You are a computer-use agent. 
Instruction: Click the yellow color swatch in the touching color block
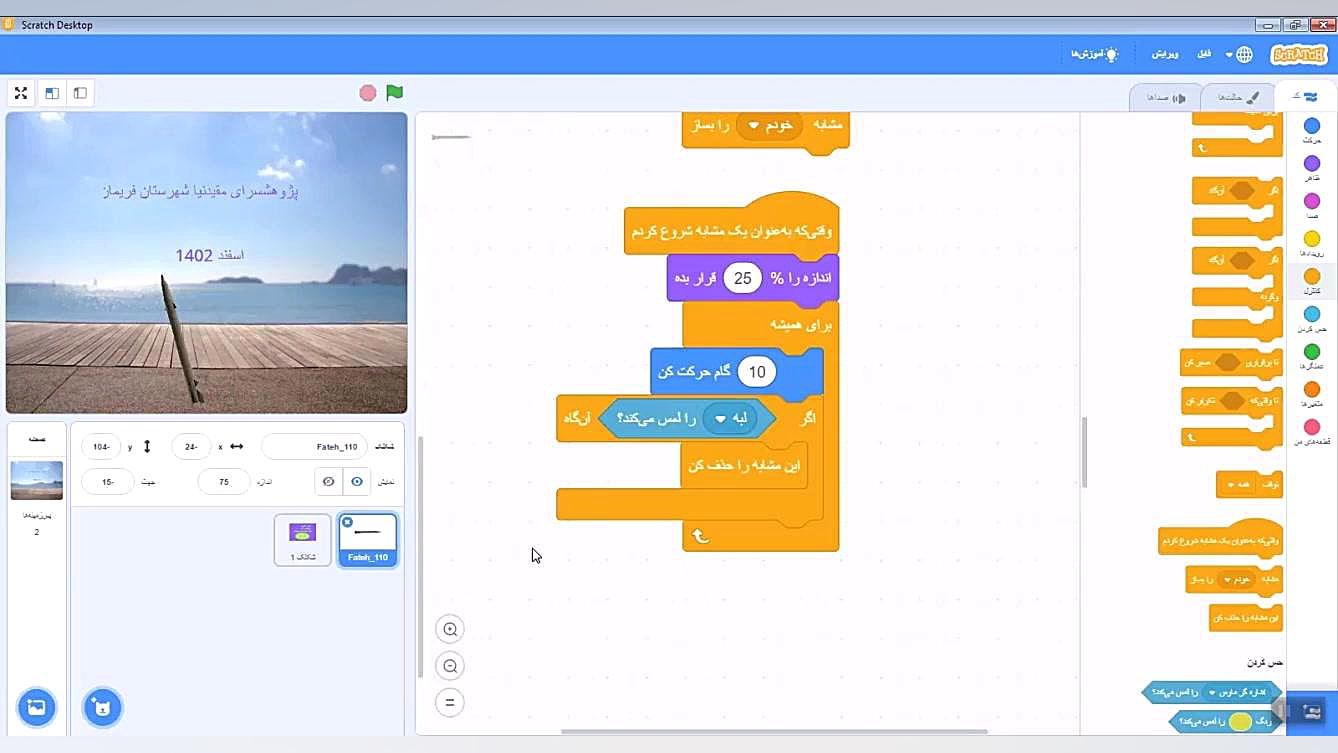1240,721
